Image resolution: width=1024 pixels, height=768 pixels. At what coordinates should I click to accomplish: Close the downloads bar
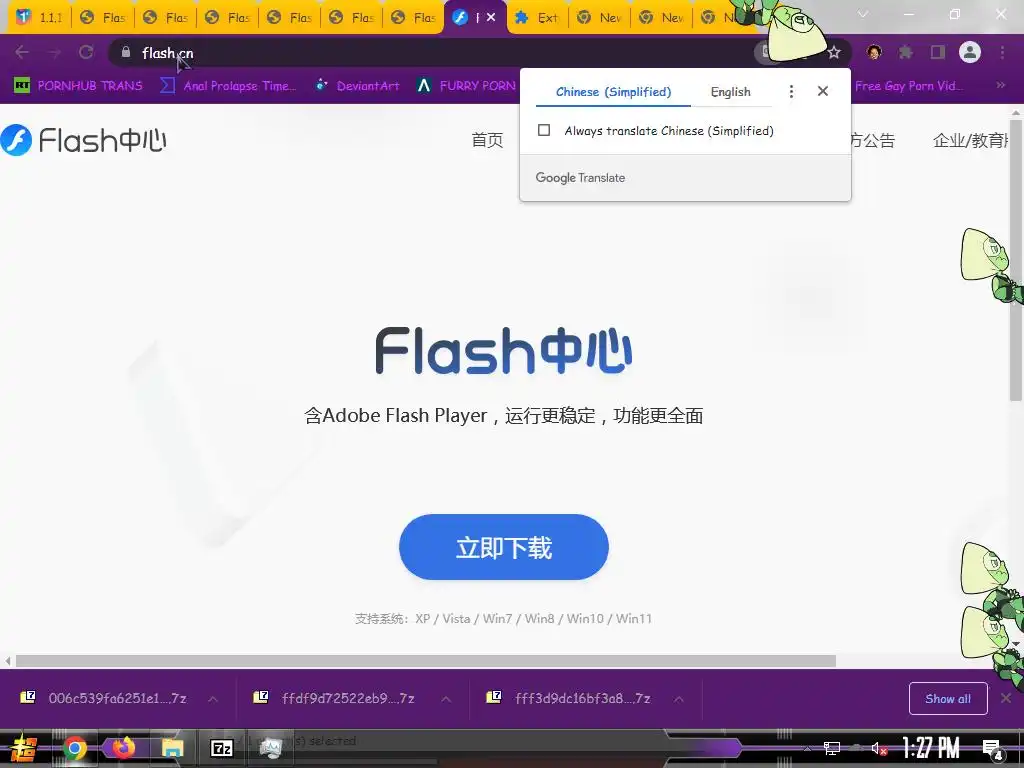pos(1006,698)
